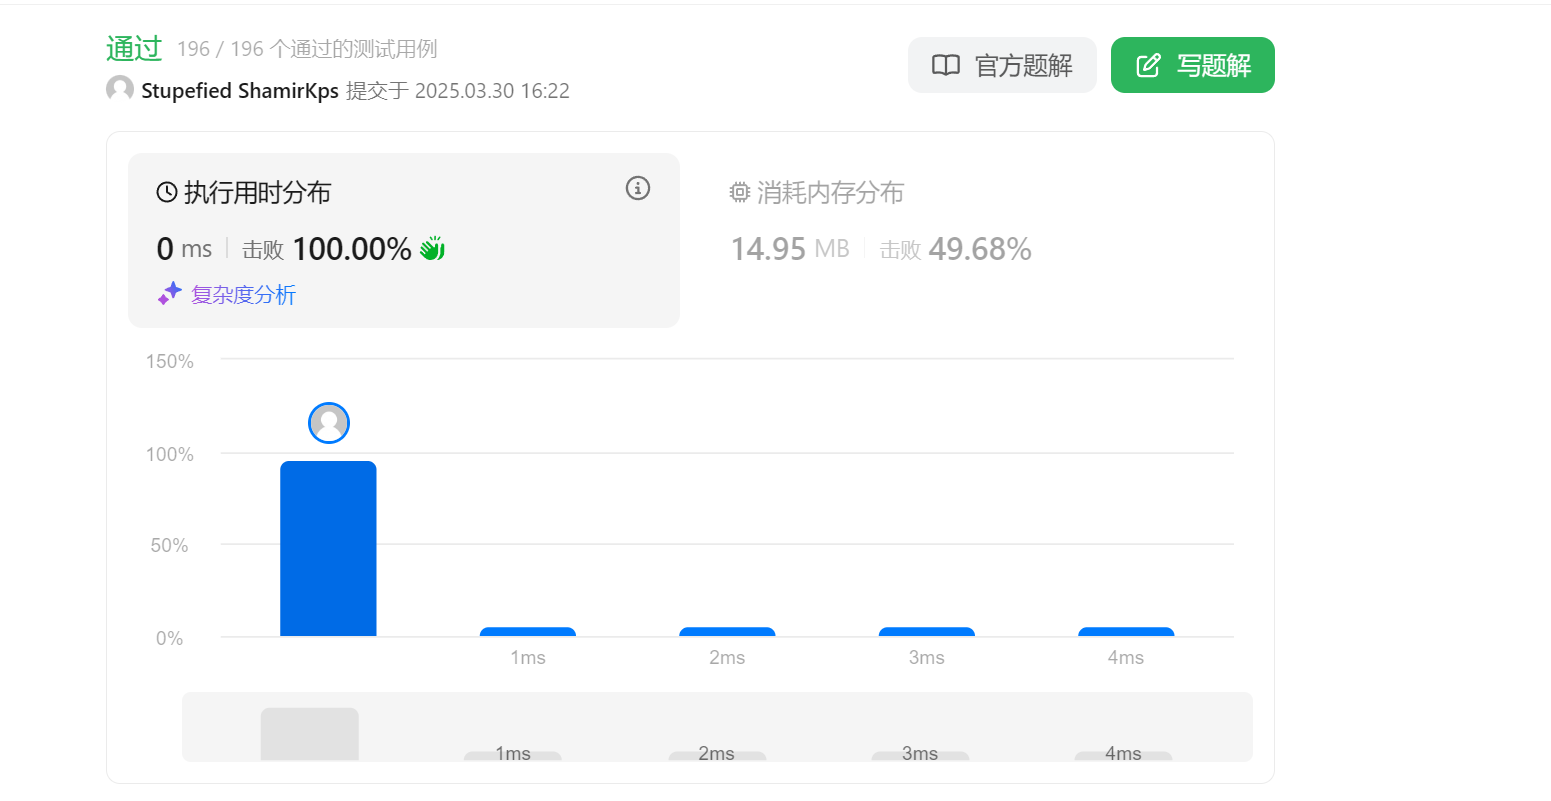Open the 官方题解 official solution

pos(1002,65)
